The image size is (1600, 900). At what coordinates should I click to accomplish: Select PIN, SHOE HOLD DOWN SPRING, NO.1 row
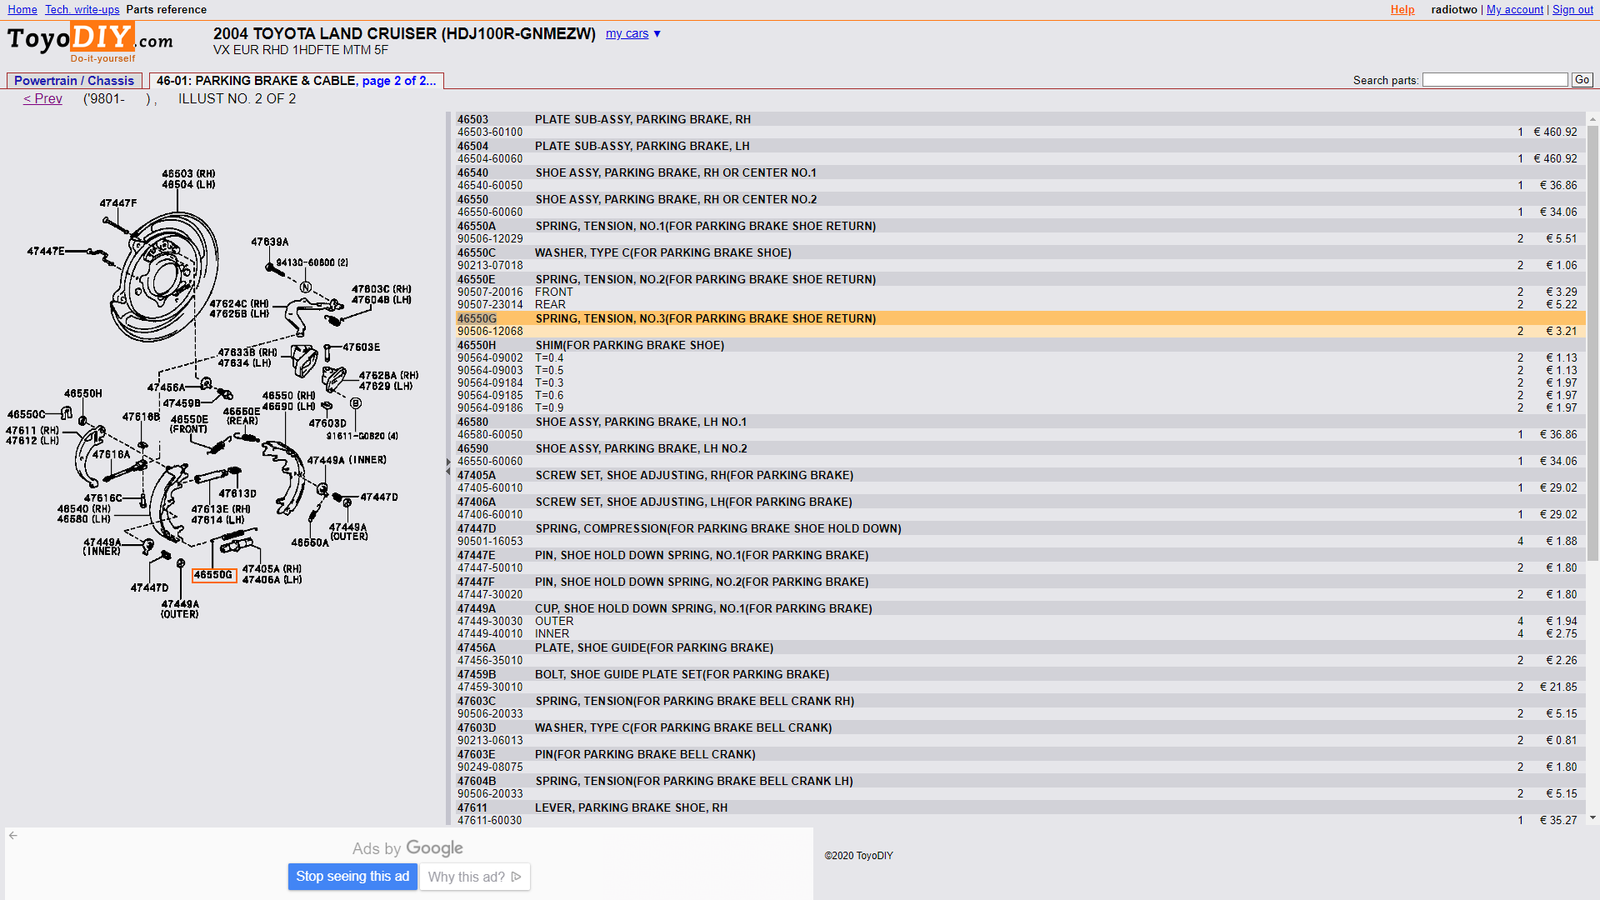tap(1019, 556)
